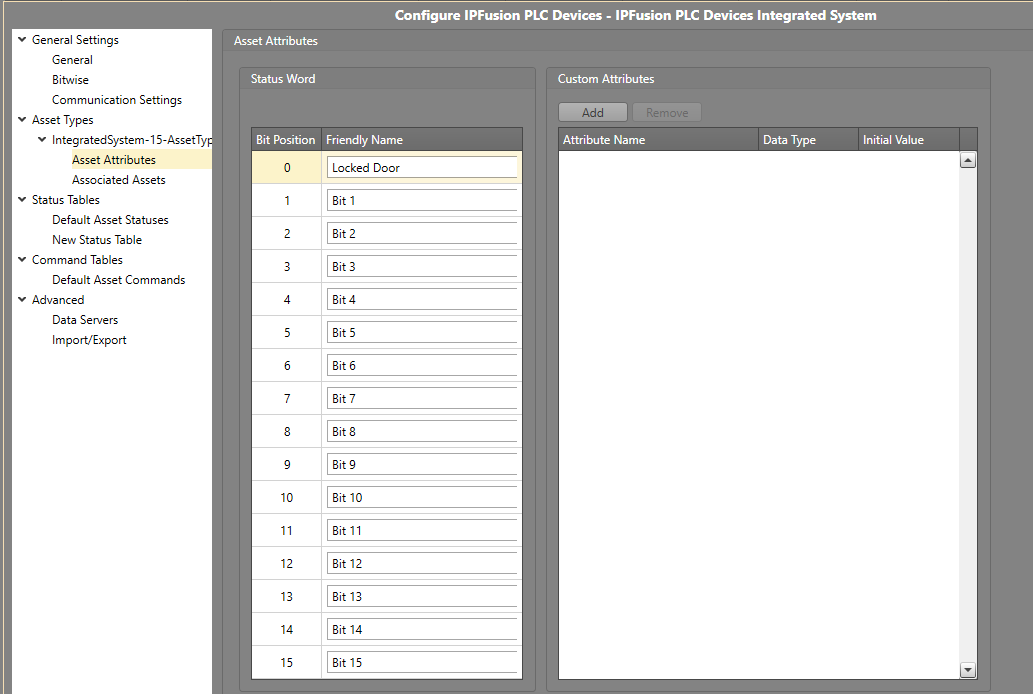Open the Import/Export page
The image size is (1033, 694).
[x=89, y=340]
